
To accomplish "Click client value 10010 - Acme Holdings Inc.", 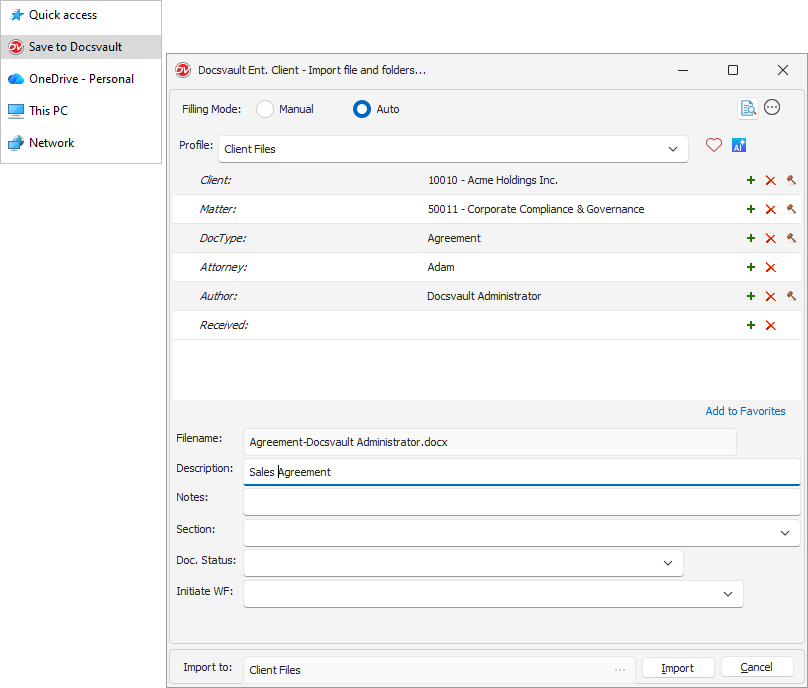I will pos(493,180).
